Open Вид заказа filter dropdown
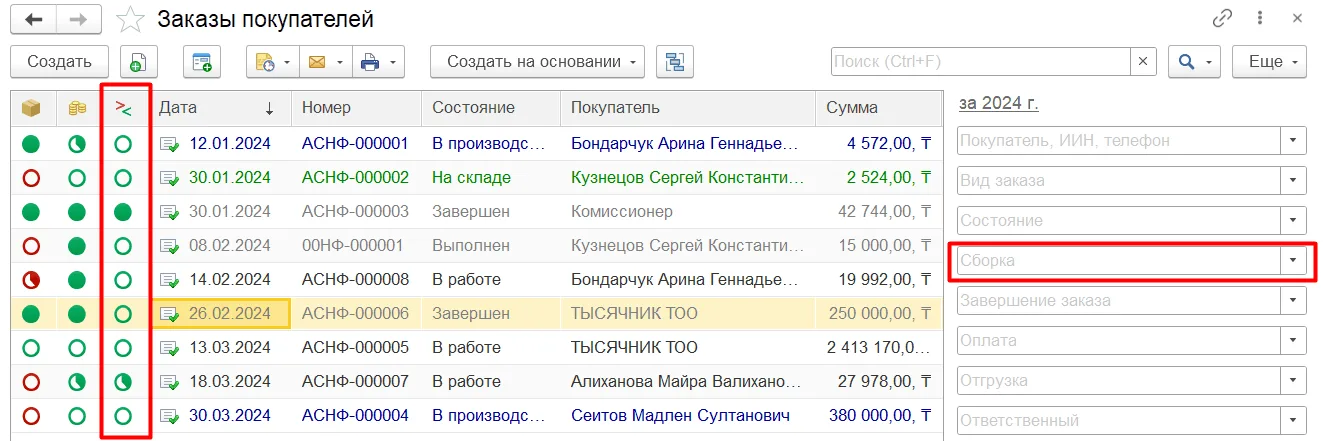The image size is (1323, 441). pyautogui.click(x=1294, y=181)
